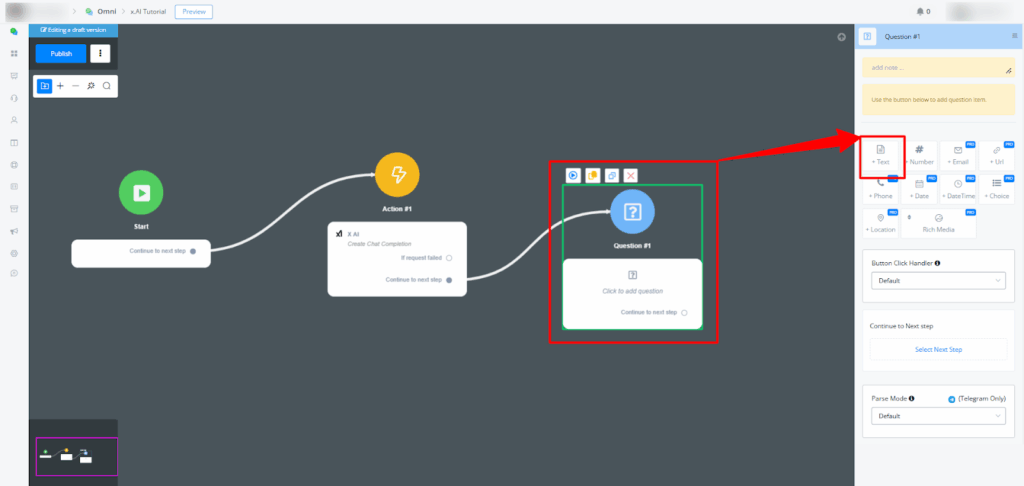Add a Rich Media question item
Image resolution: width=1024 pixels, height=486 pixels.
coord(938,223)
